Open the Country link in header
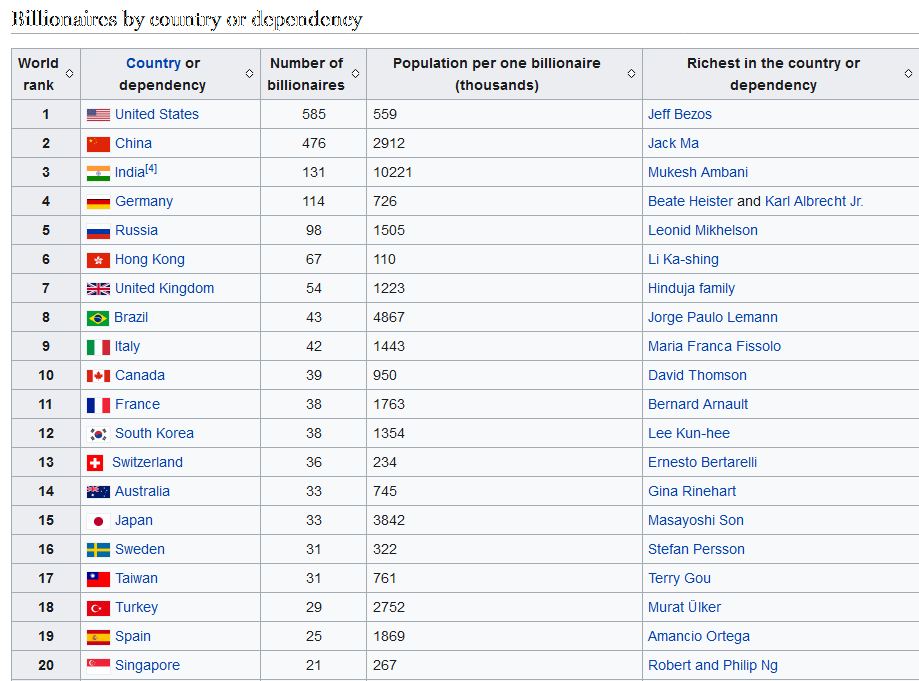The width and height of the screenshot is (919, 681). (153, 63)
